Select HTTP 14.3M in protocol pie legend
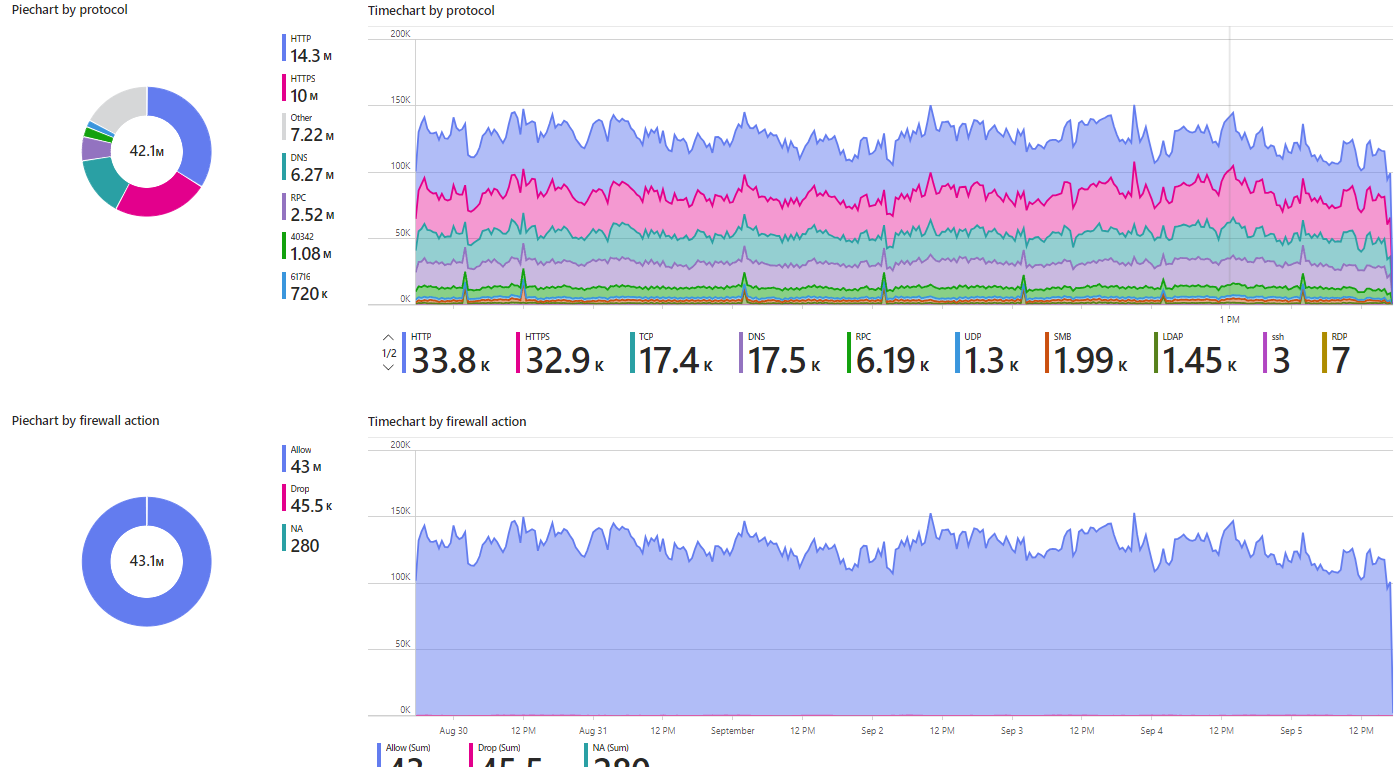The image size is (1394, 767). (x=310, y=48)
